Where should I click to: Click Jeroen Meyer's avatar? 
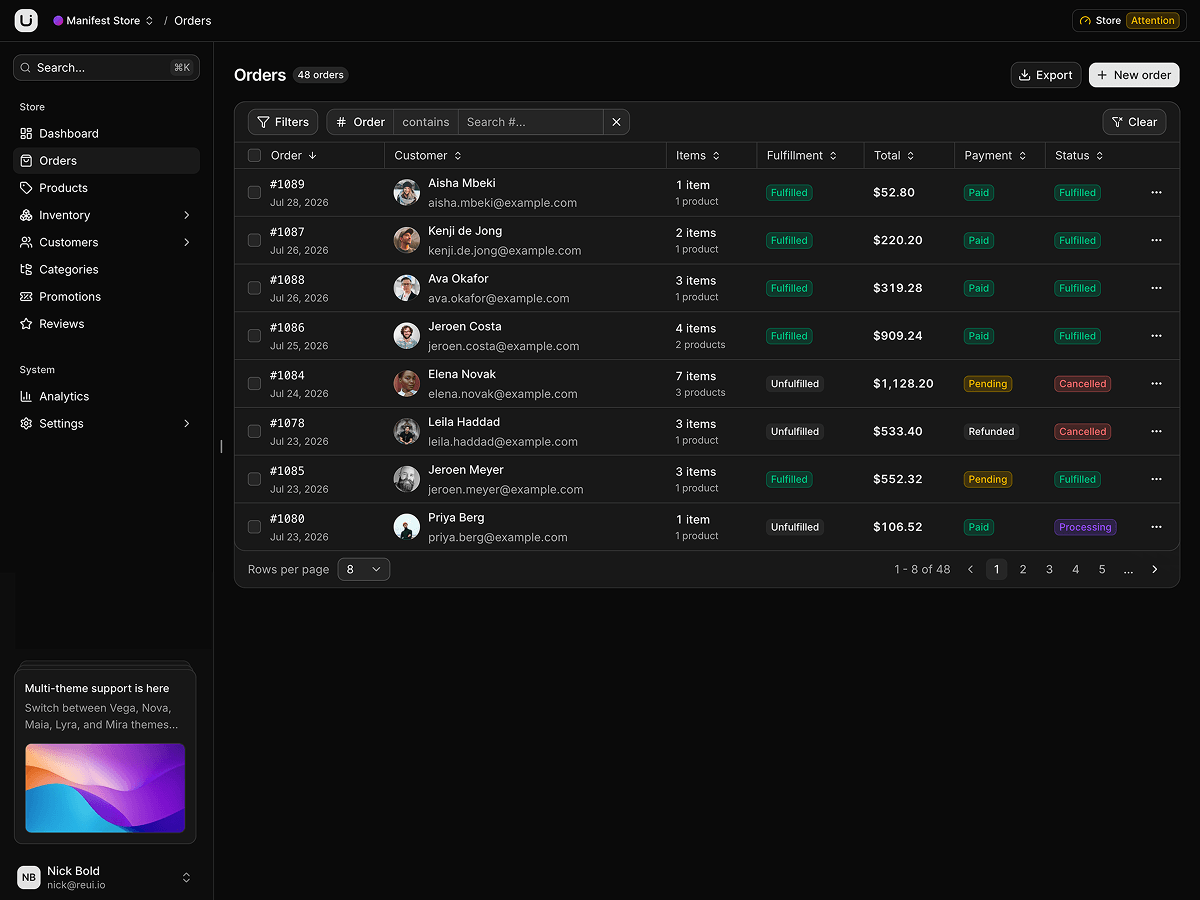click(x=406, y=479)
